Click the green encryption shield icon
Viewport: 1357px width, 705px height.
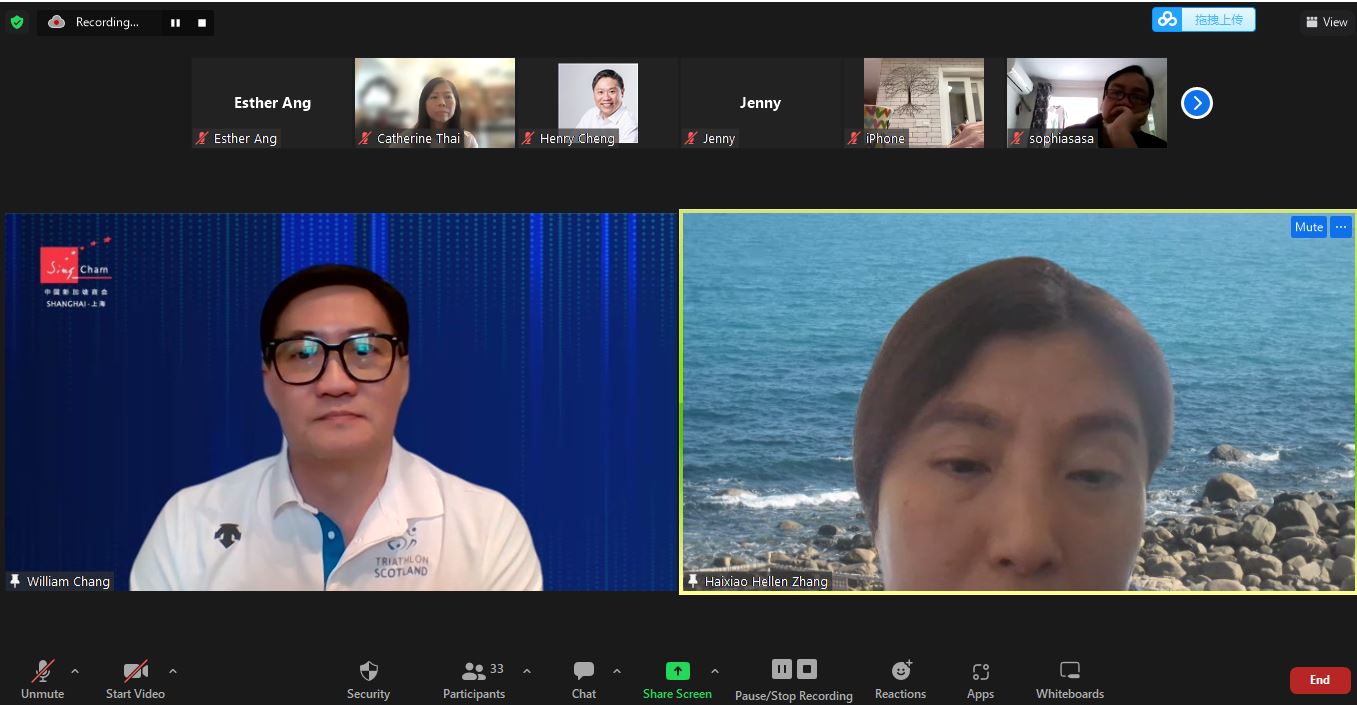pos(17,22)
